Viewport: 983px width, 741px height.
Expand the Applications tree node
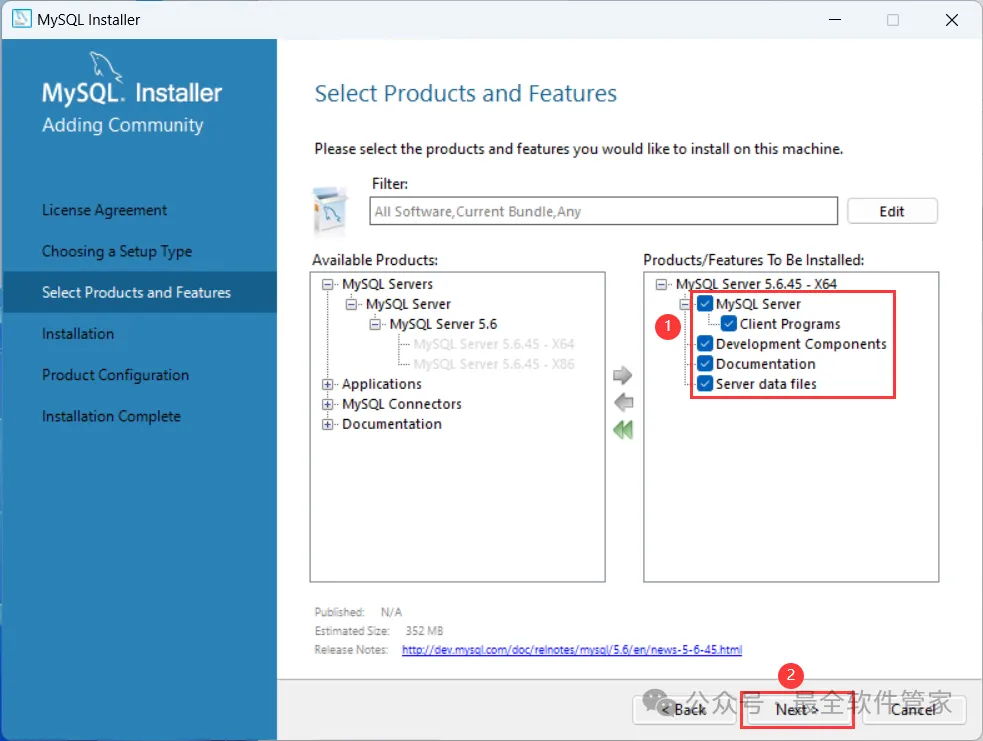tap(327, 384)
